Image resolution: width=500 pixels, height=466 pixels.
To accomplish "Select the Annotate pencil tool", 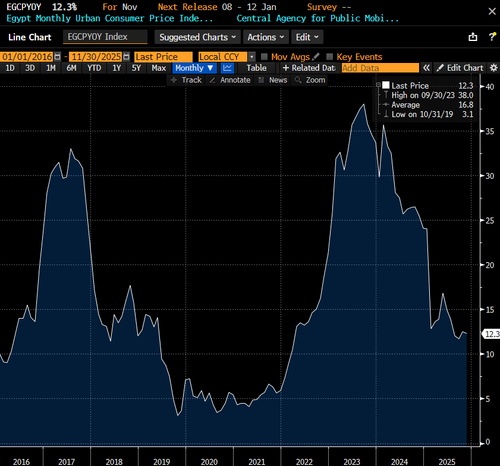I will (x=230, y=80).
